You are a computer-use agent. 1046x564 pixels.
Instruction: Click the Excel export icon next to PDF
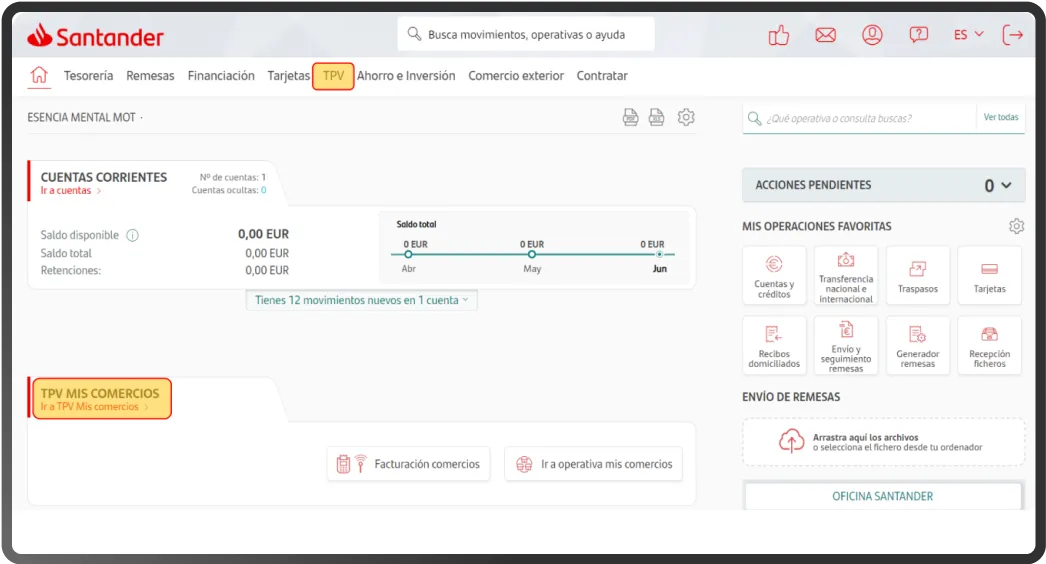tap(656, 117)
